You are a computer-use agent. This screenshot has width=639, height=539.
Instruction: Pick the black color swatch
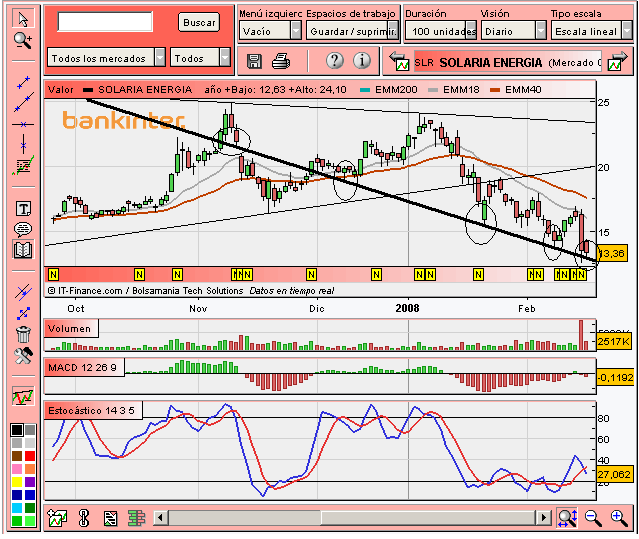pyautogui.click(x=17, y=430)
